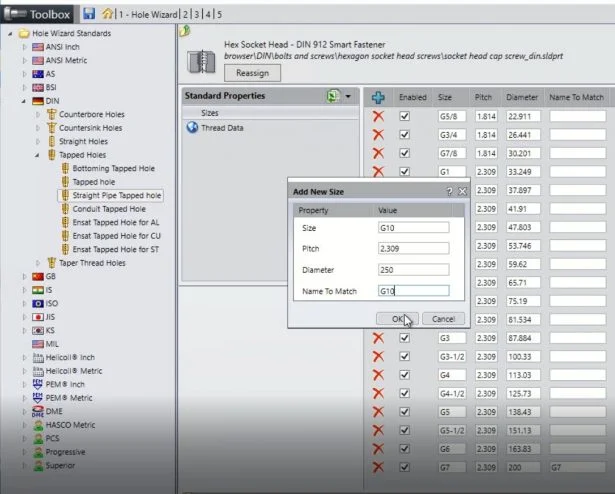This screenshot has height=494, width=615.
Task: Click the Excel export icon in Standard Properties
Action: (x=333, y=96)
